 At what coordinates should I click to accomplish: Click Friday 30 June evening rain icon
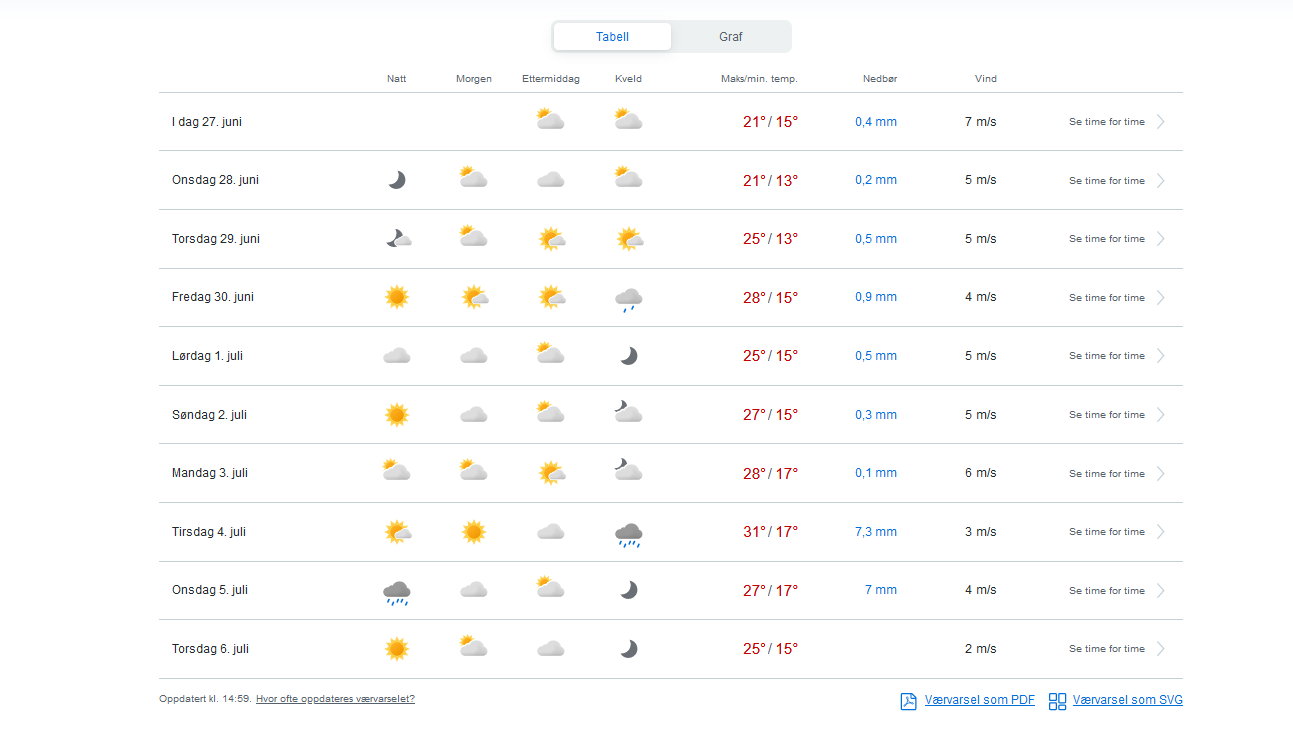628,299
